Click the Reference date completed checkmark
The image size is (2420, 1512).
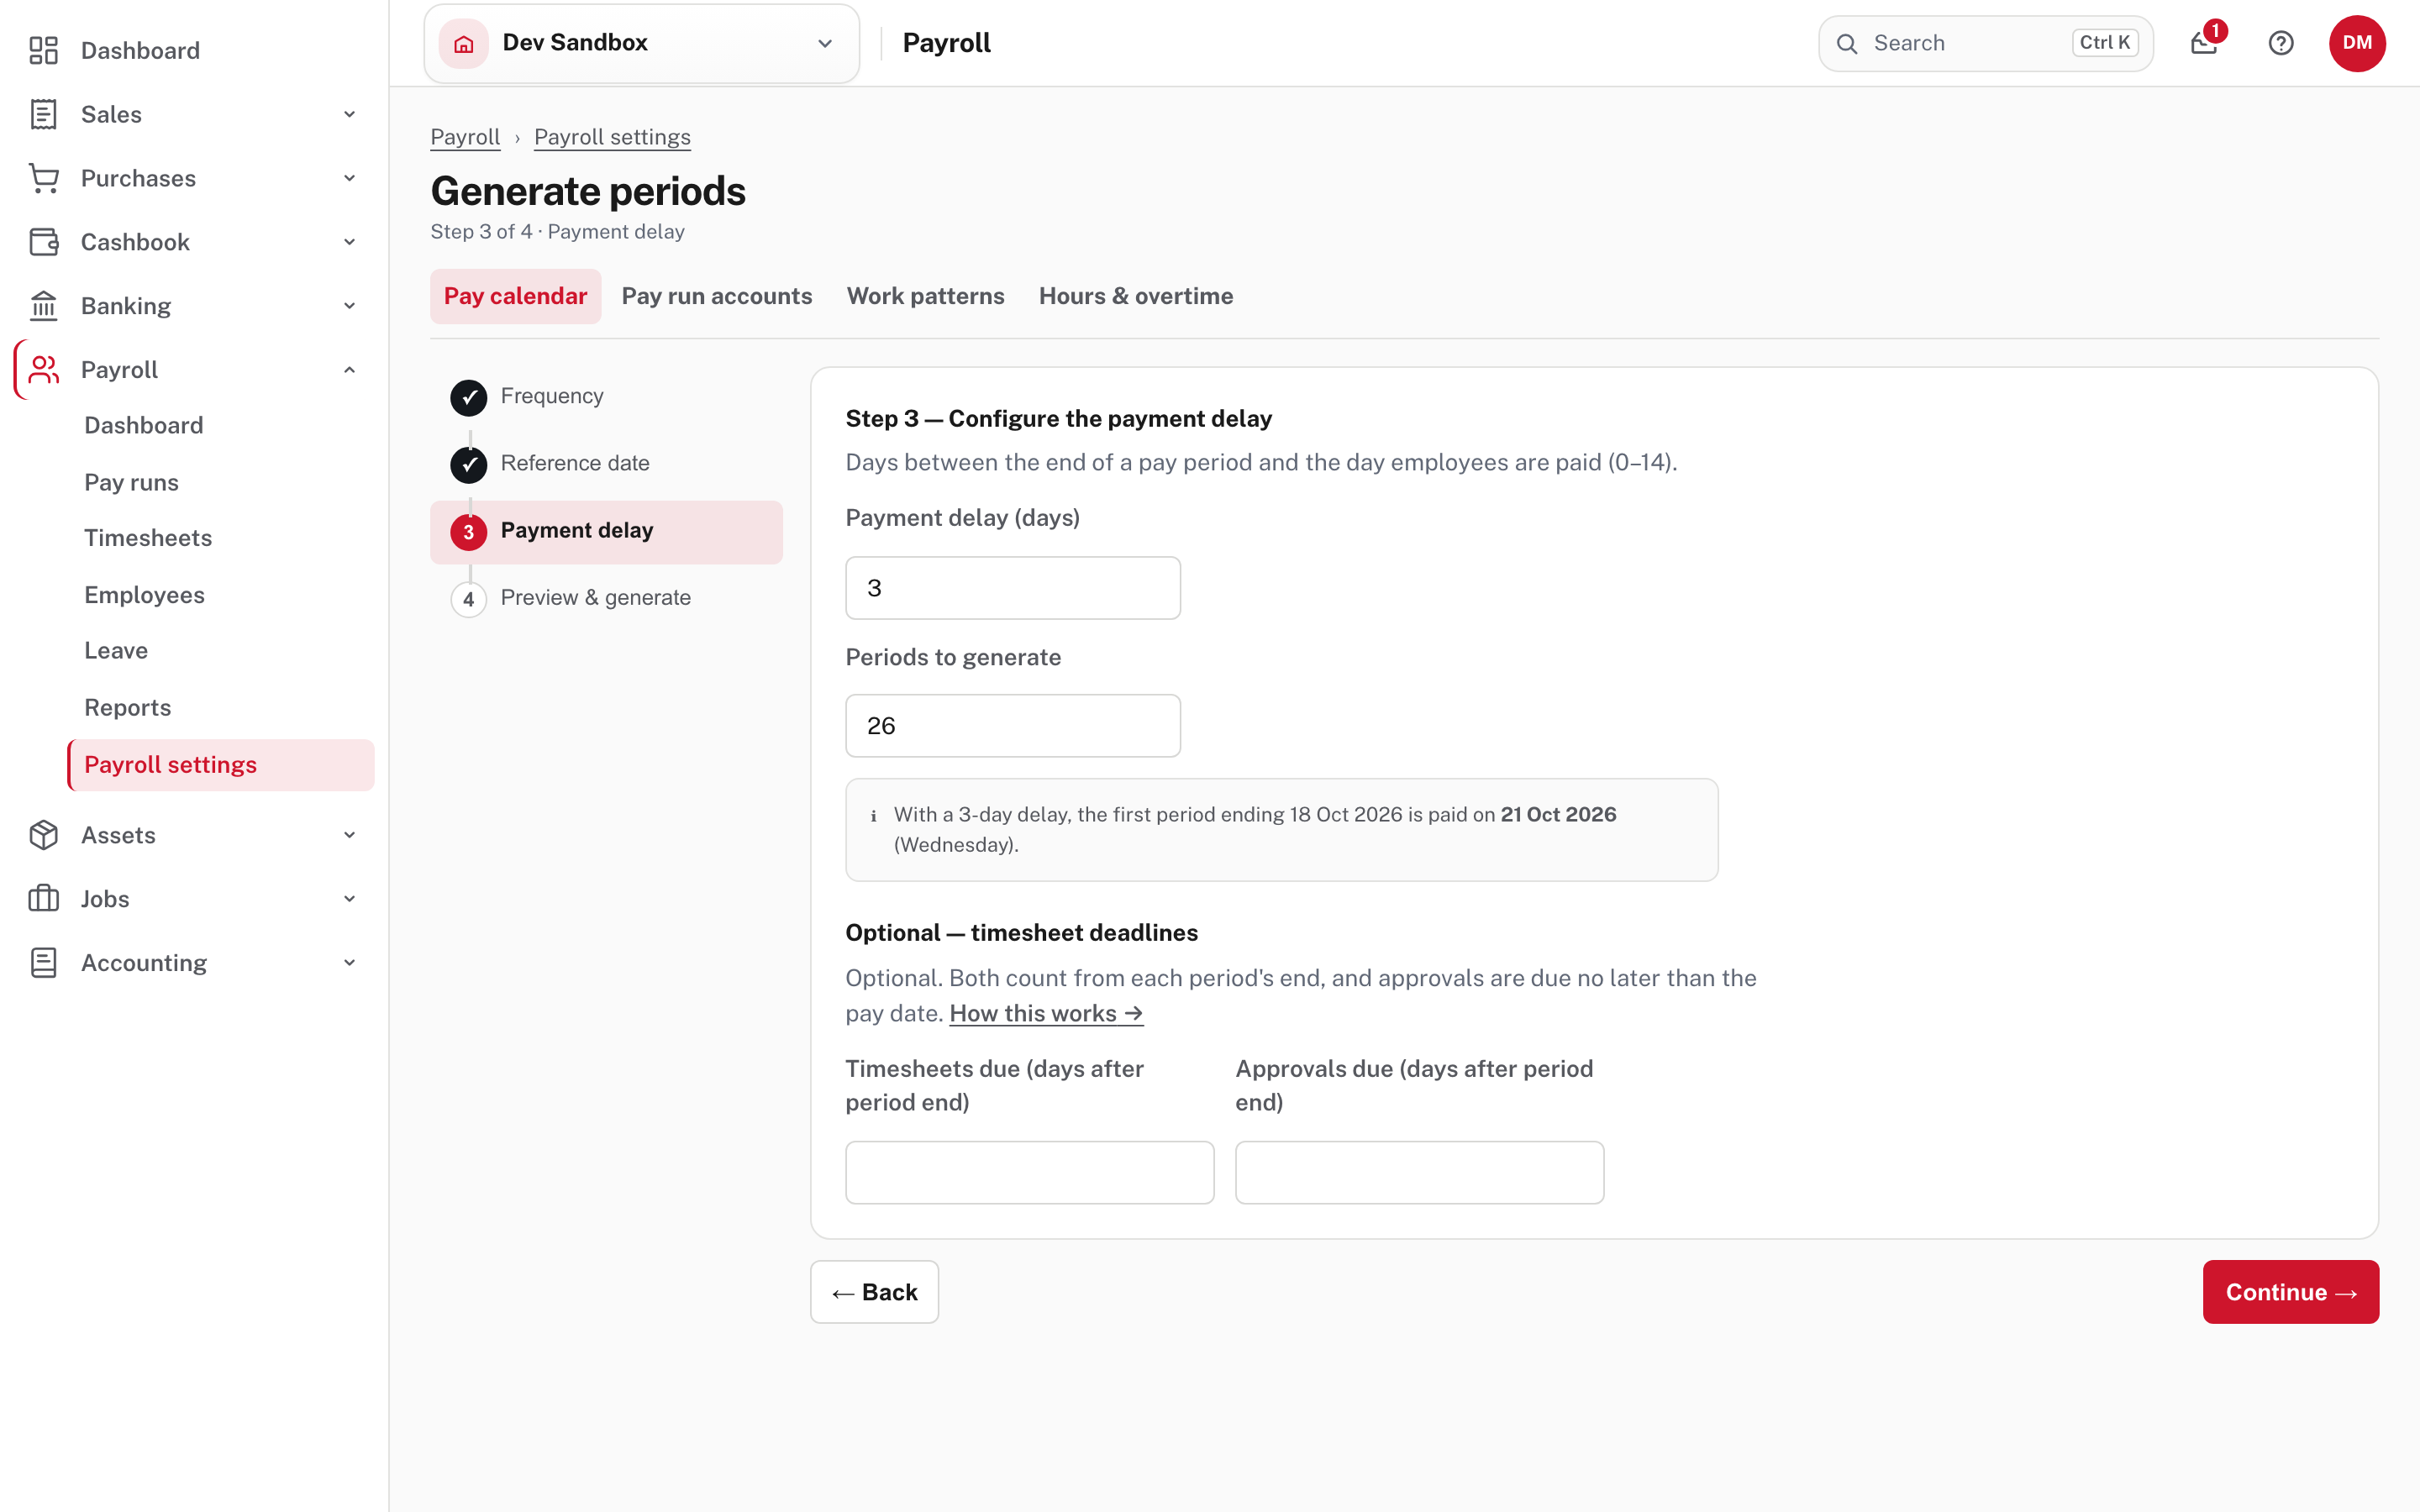[x=469, y=464]
